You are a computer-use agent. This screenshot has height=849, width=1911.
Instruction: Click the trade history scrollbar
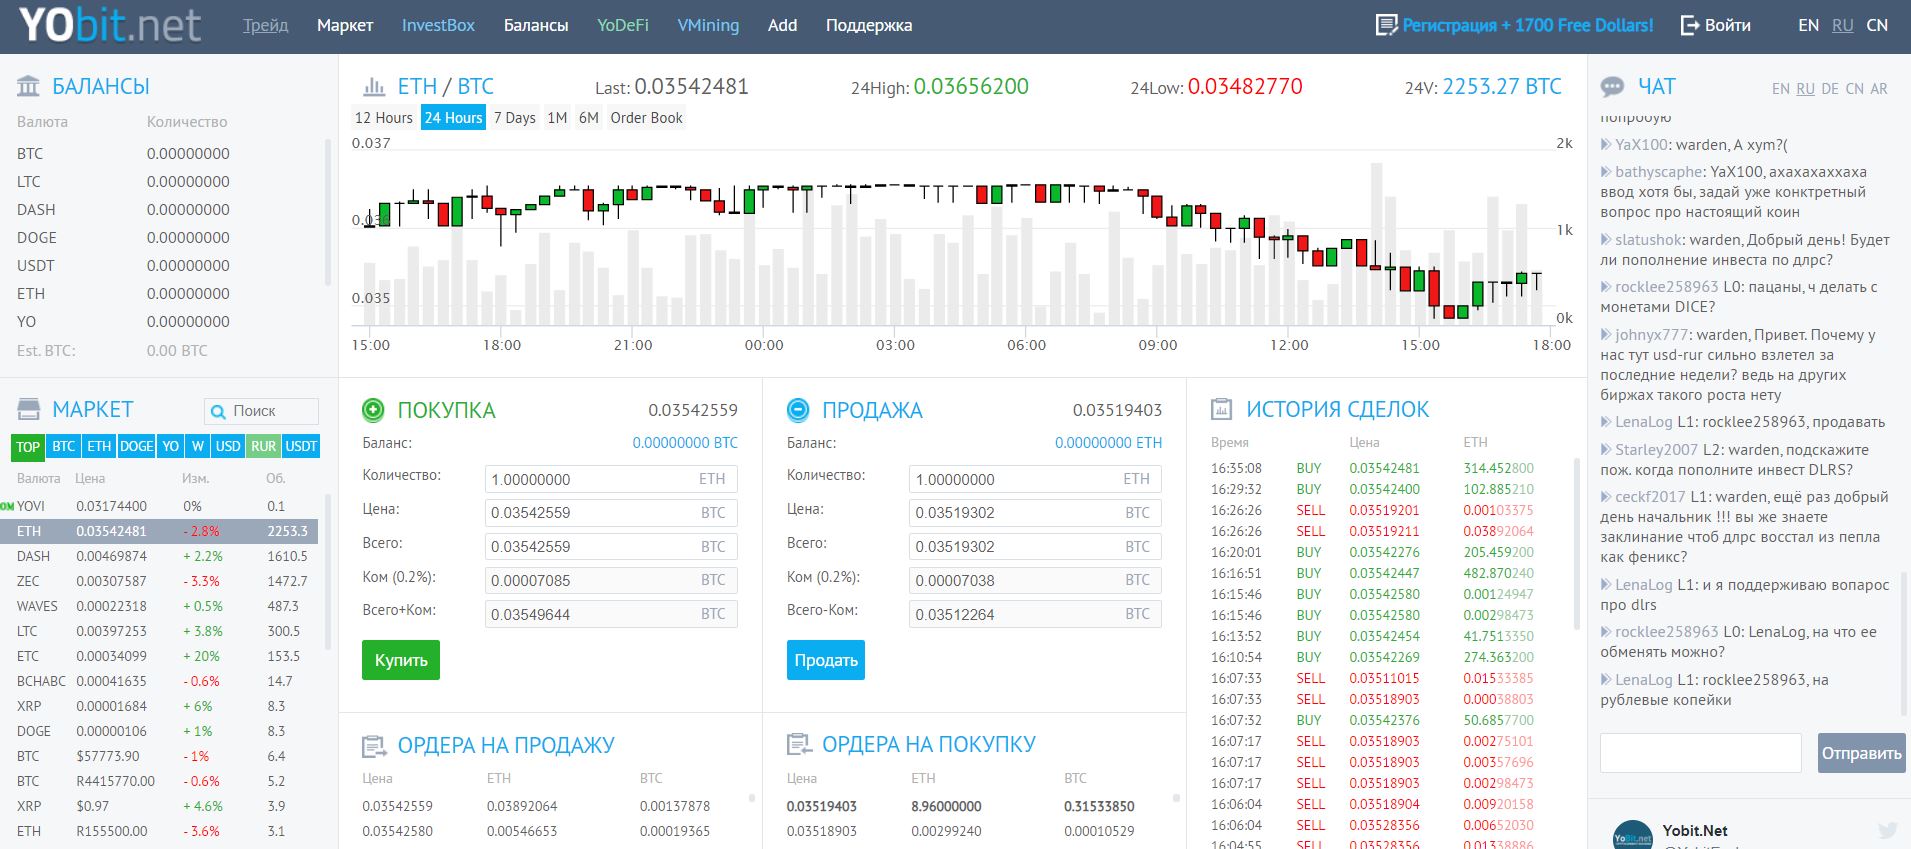tap(1578, 545)
